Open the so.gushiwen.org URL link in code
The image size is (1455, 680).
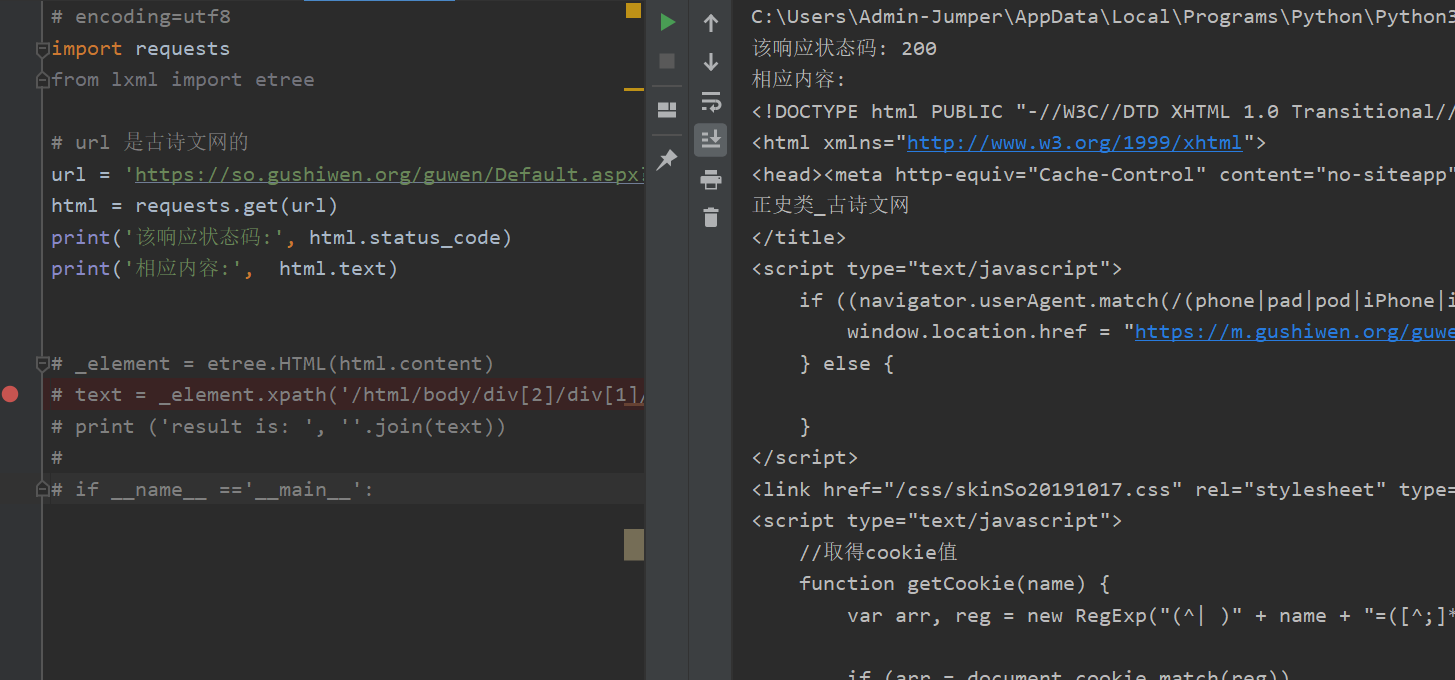coord(388,174)
